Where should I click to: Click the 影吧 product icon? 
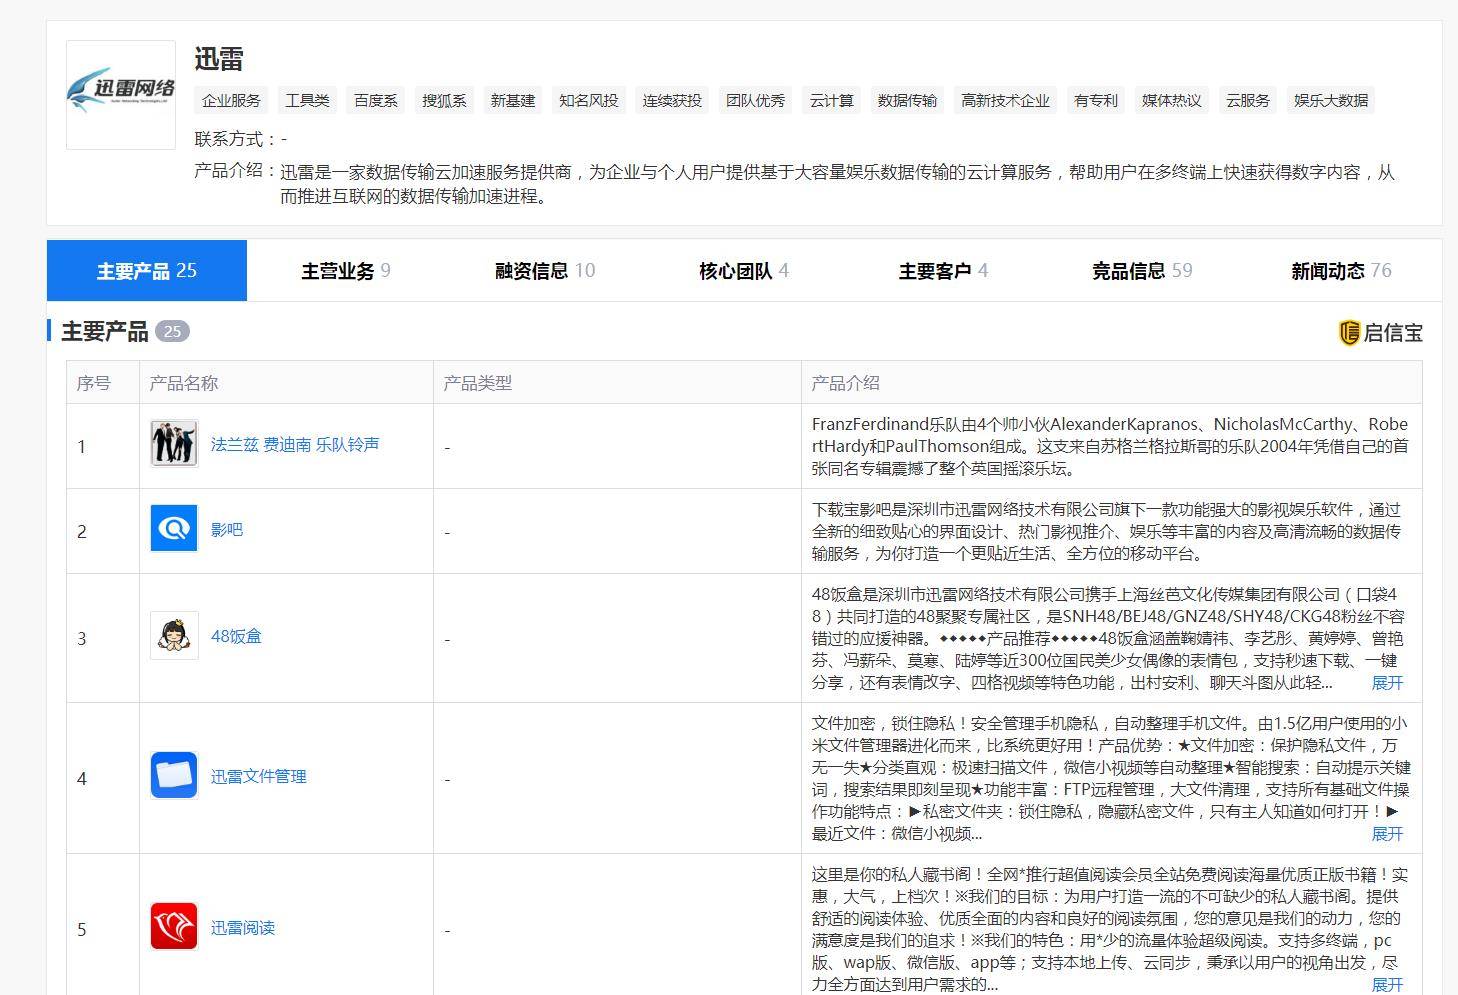pyautogui.click(x=174, y=529)
